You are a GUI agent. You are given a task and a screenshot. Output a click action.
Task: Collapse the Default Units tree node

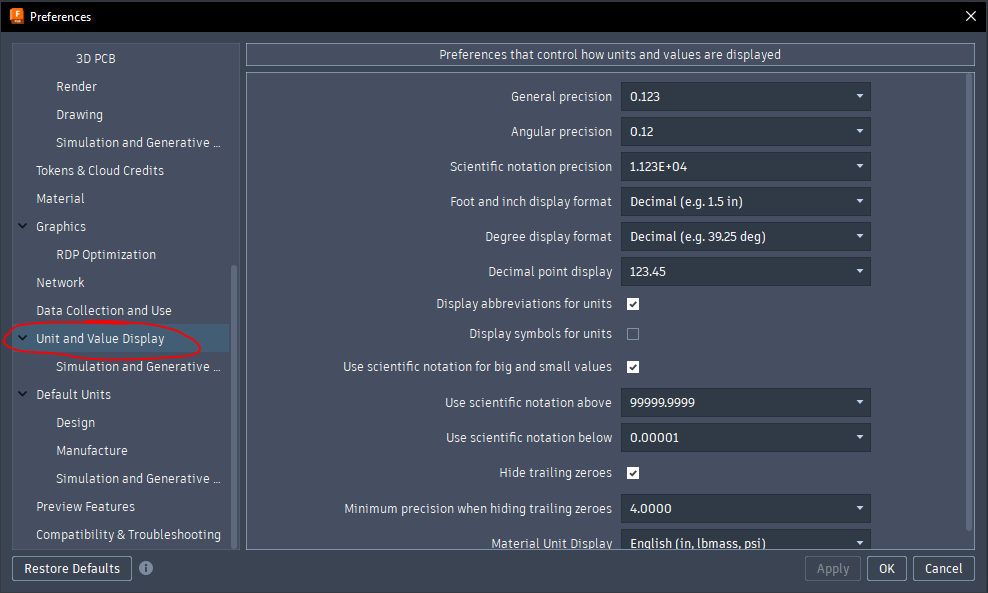tap(23, 394)
